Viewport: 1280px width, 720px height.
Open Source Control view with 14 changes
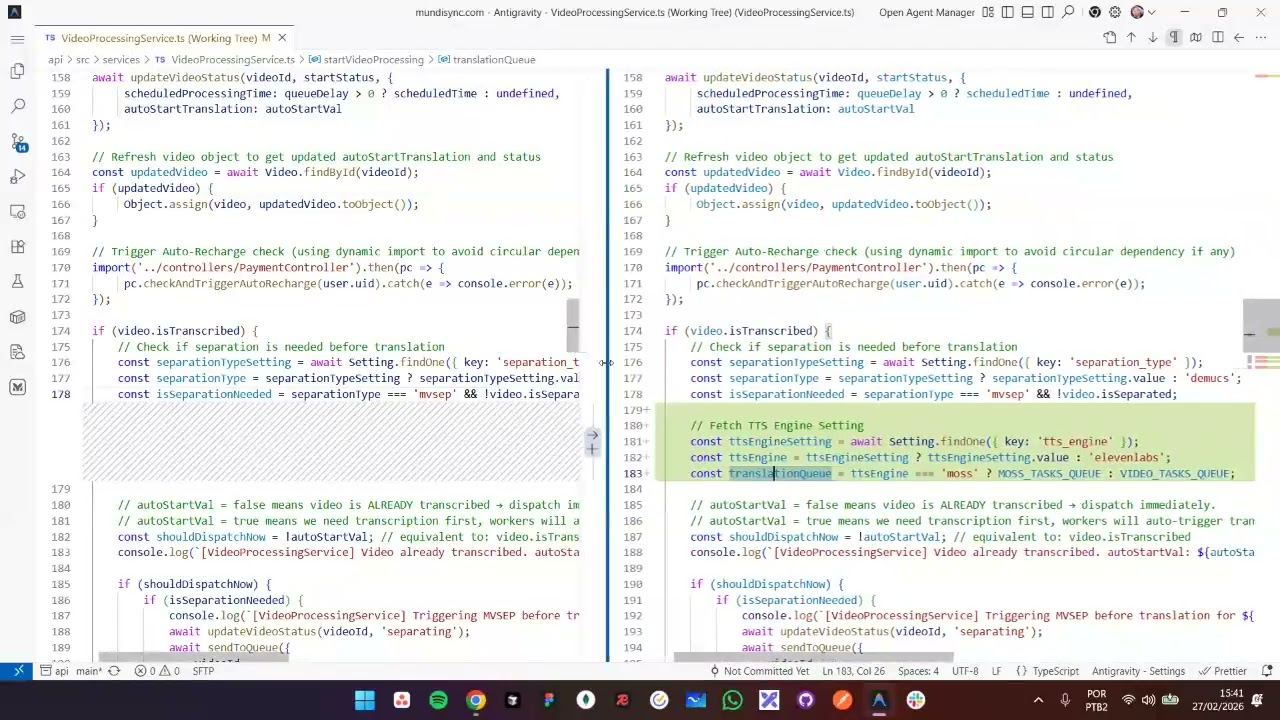click(x=17, y=141)
